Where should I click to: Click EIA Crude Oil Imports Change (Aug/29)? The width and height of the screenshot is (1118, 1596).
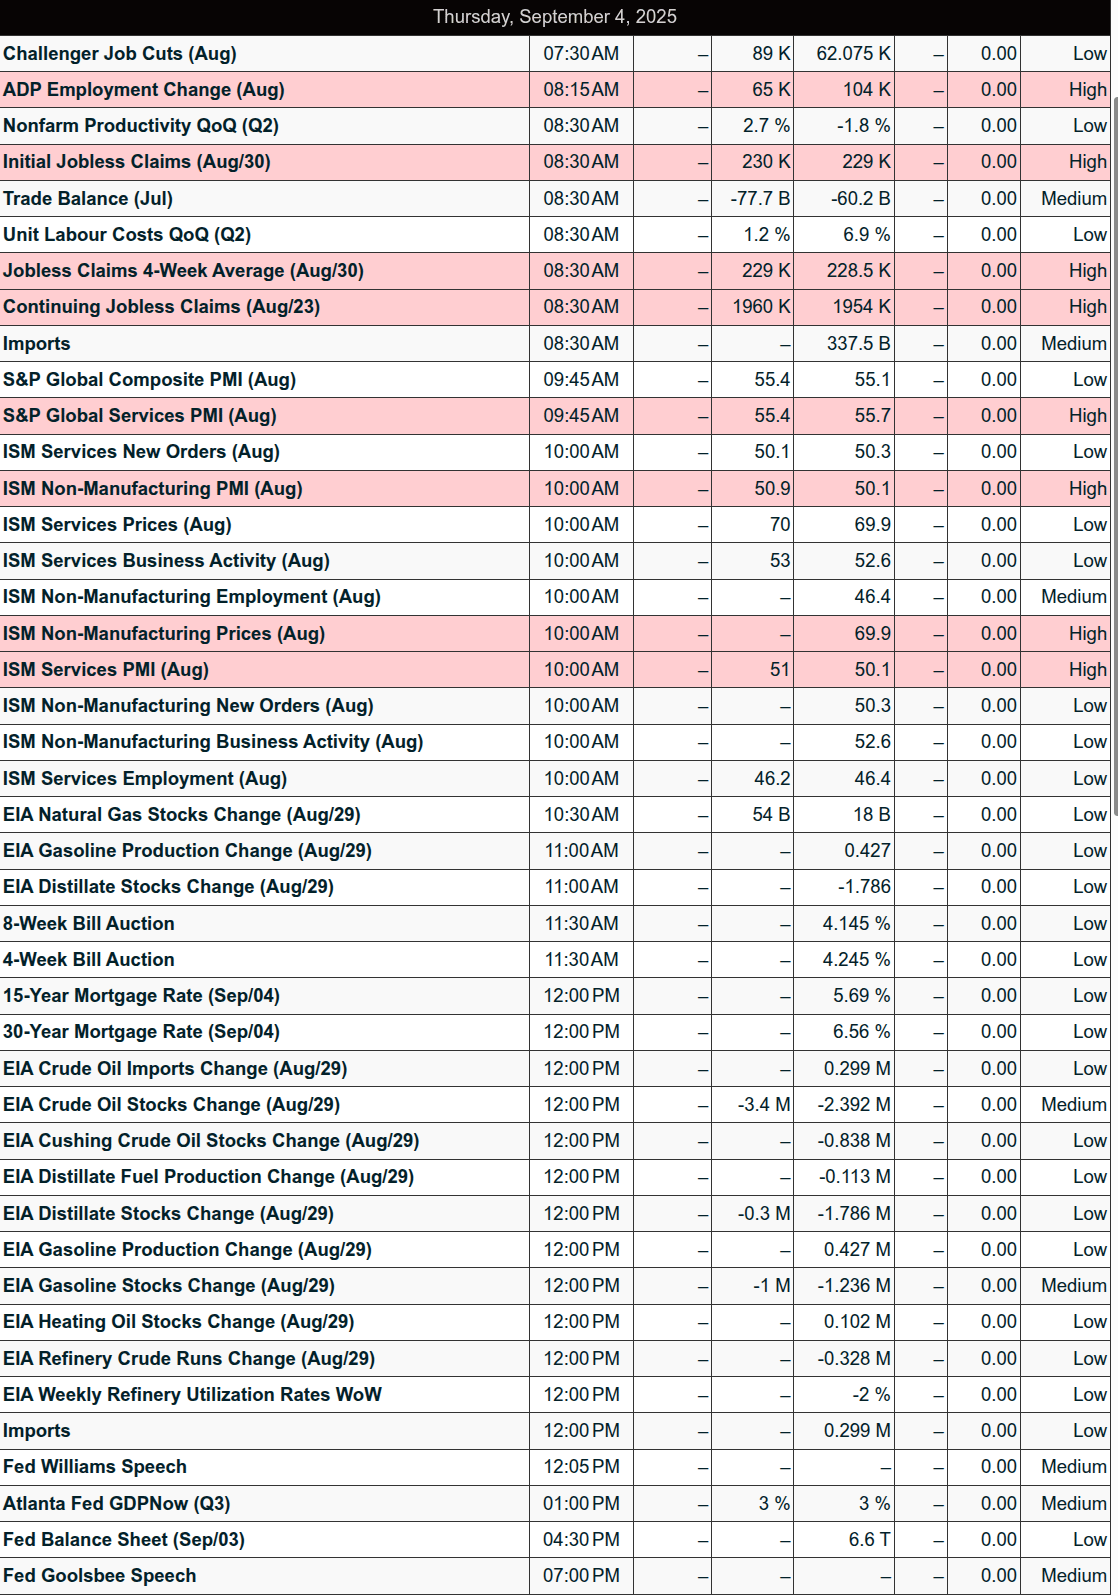(175, 1069)
